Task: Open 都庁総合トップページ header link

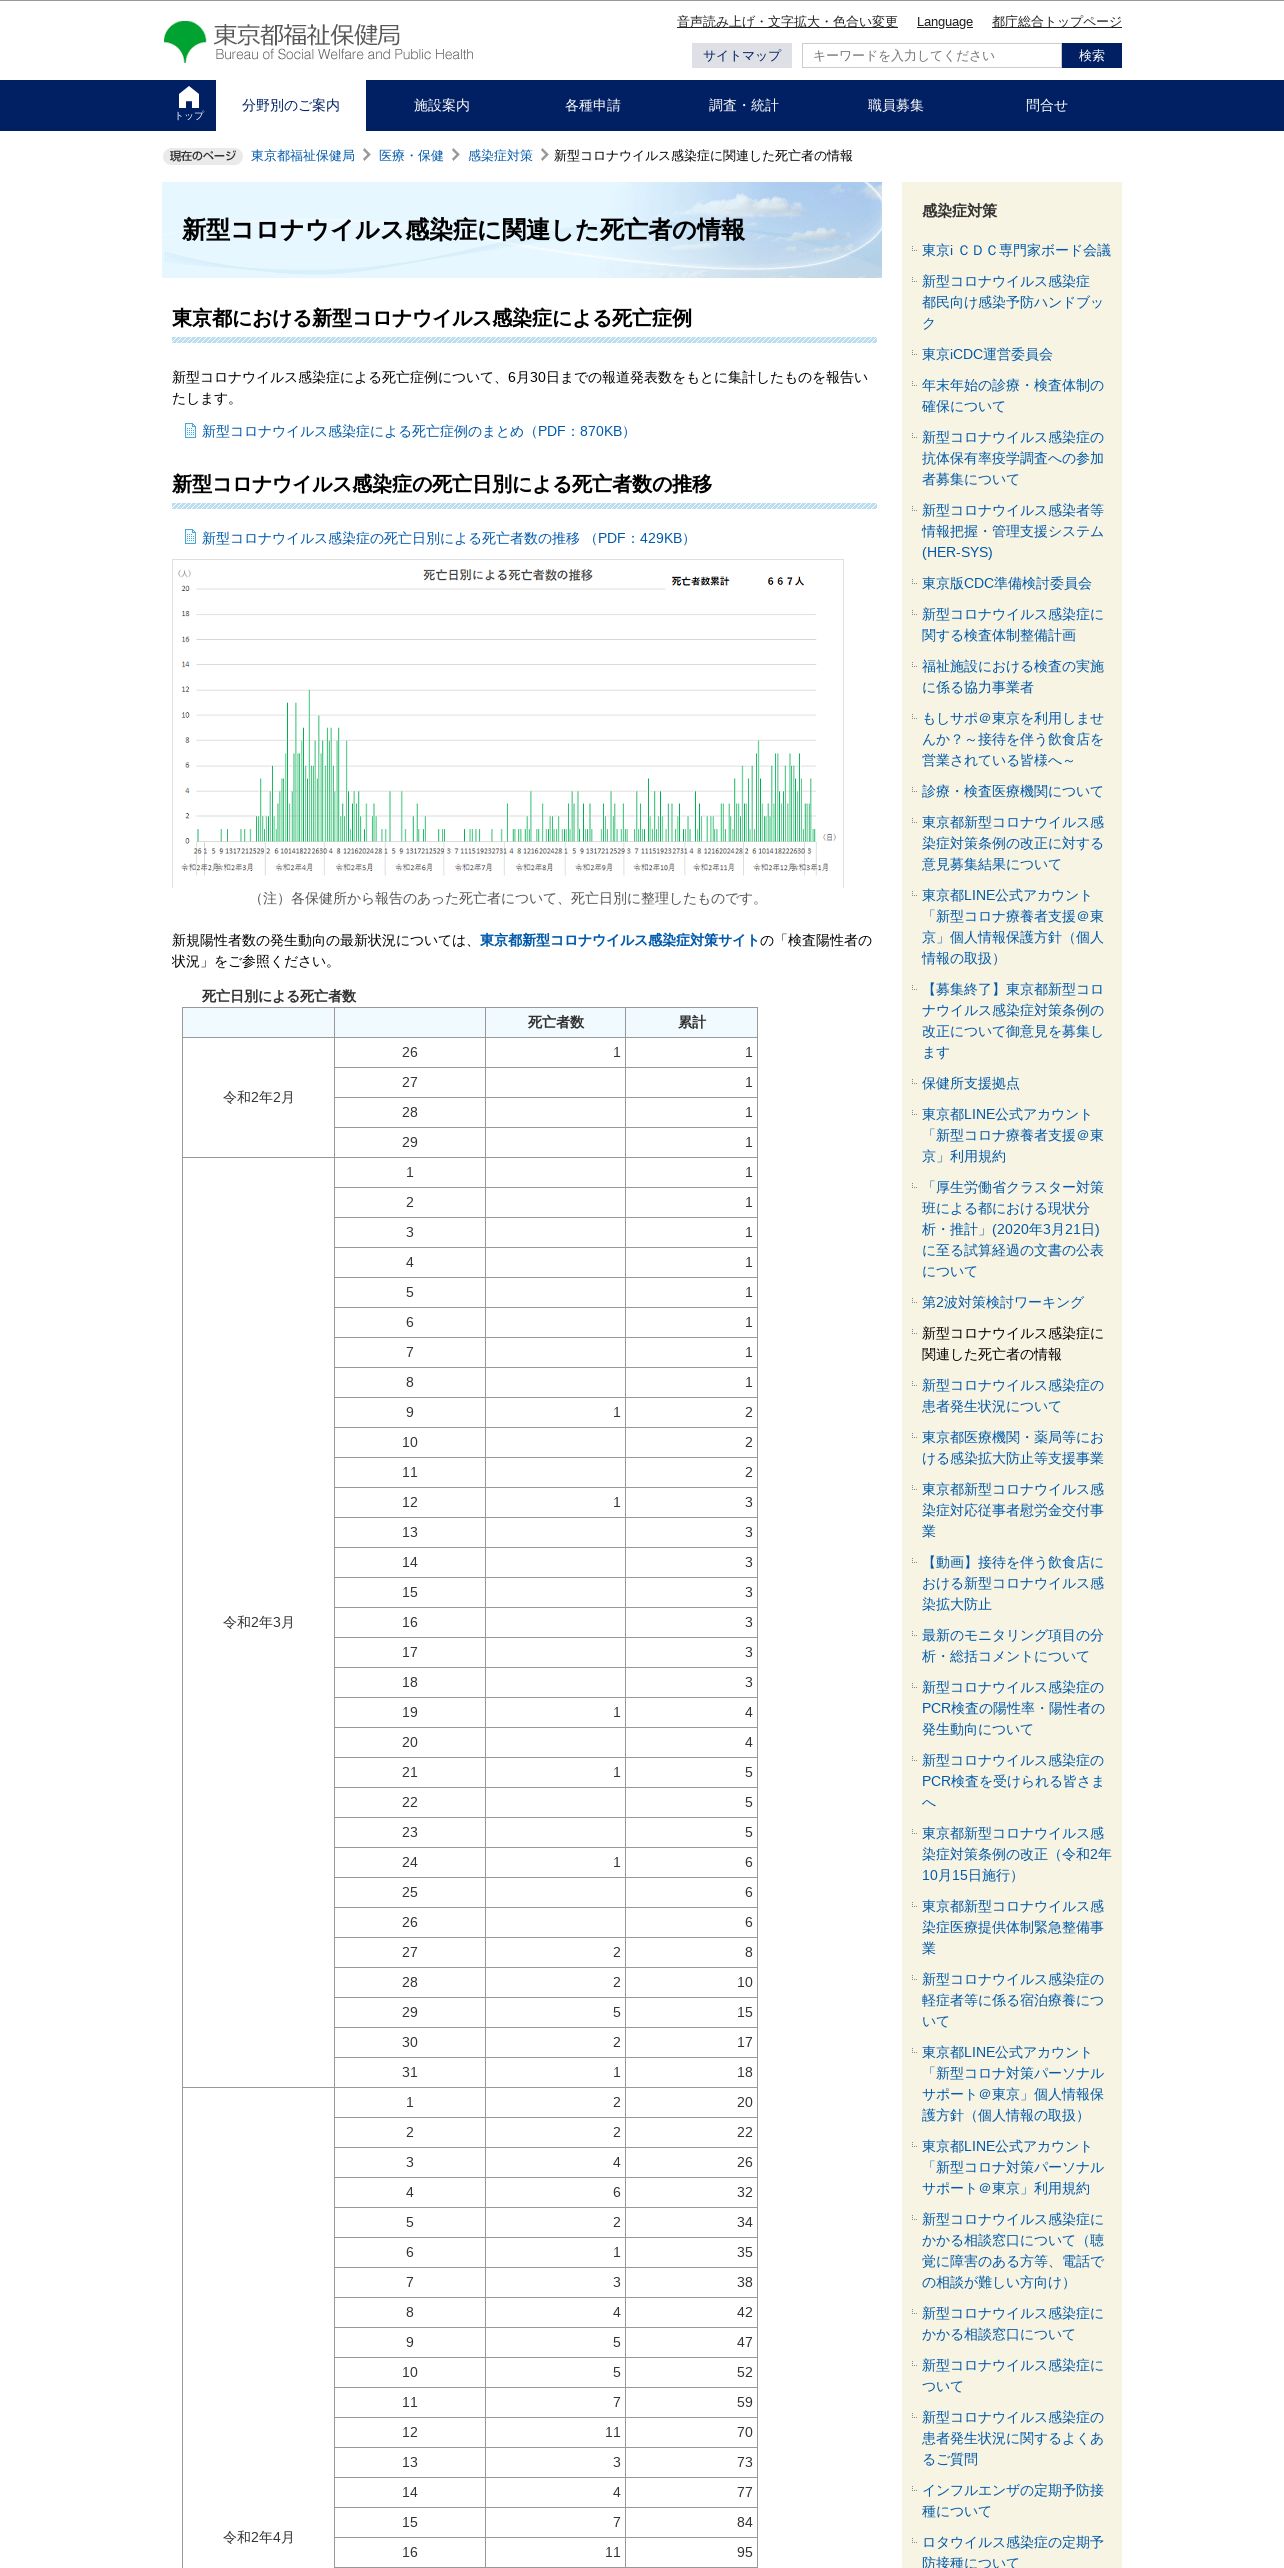Action: tap(1056, 22)
